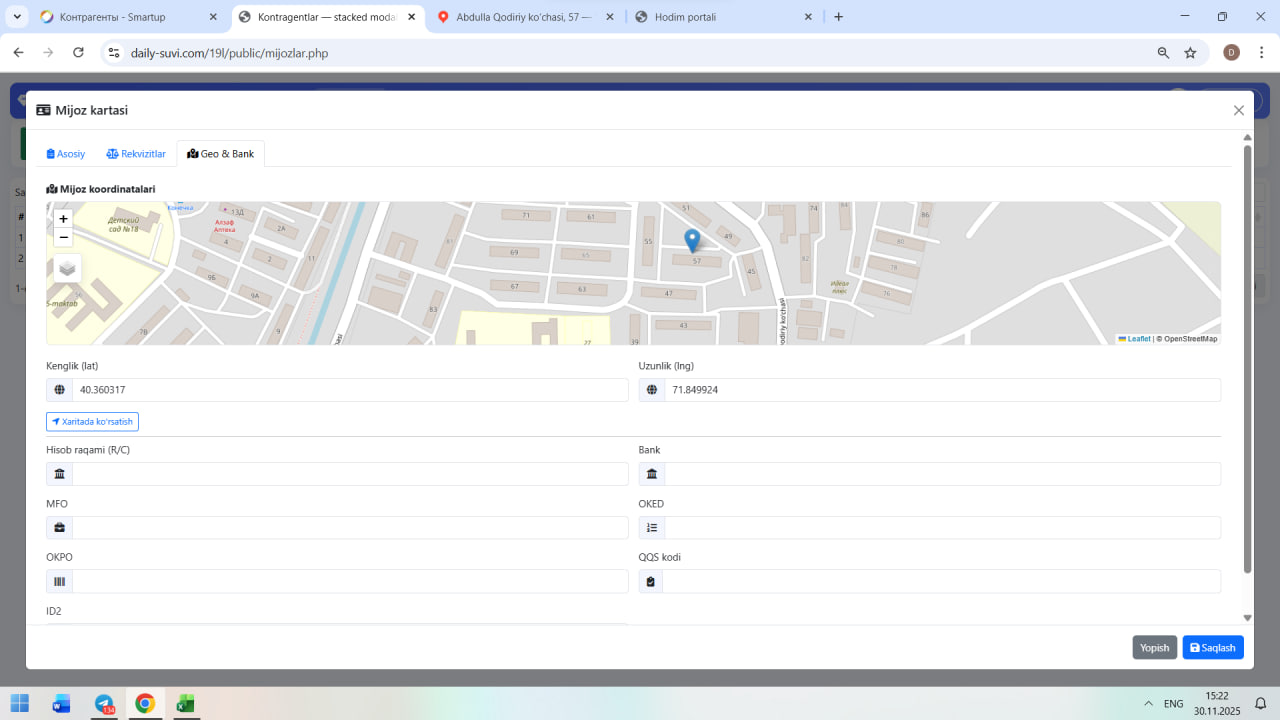Screen dimensions: 1280x720
Task: Switch to the Rekvizitlar tab
Action: (136, 154)
